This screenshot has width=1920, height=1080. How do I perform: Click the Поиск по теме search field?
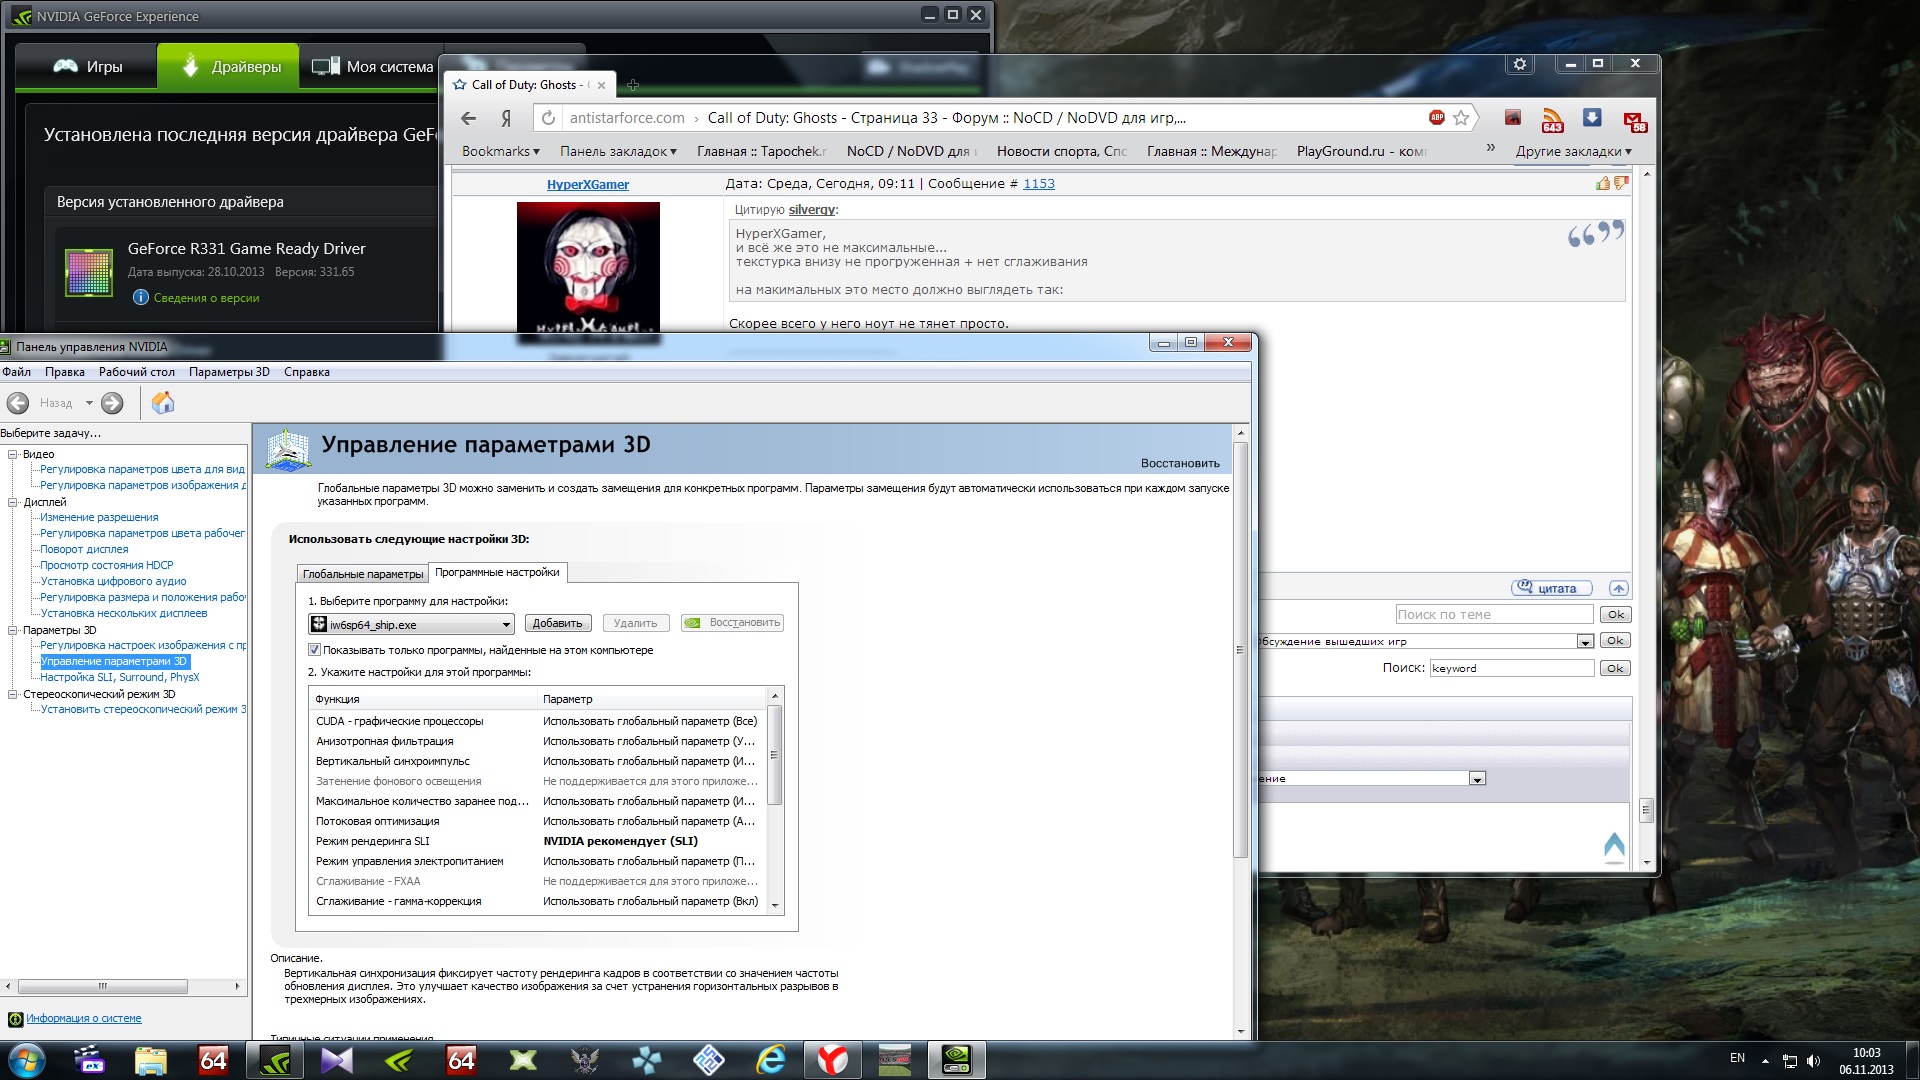coord(1494,615)
